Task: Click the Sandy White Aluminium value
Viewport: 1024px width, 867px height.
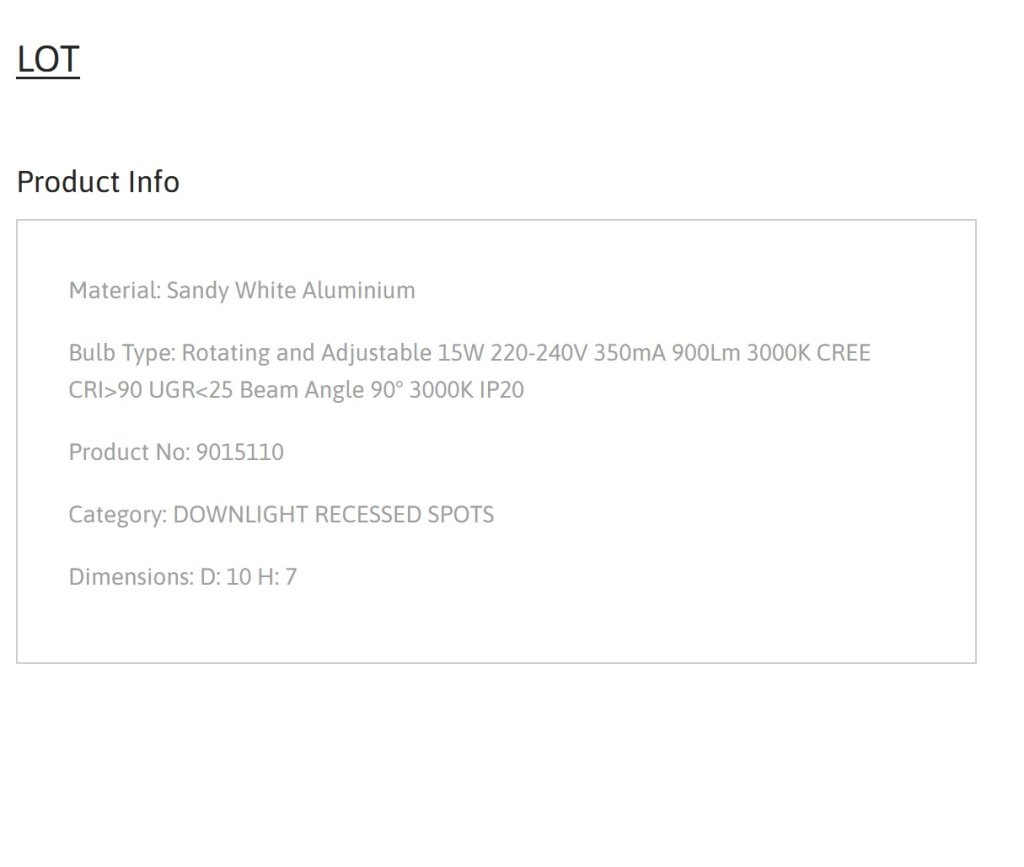Action: click(291, 291)
